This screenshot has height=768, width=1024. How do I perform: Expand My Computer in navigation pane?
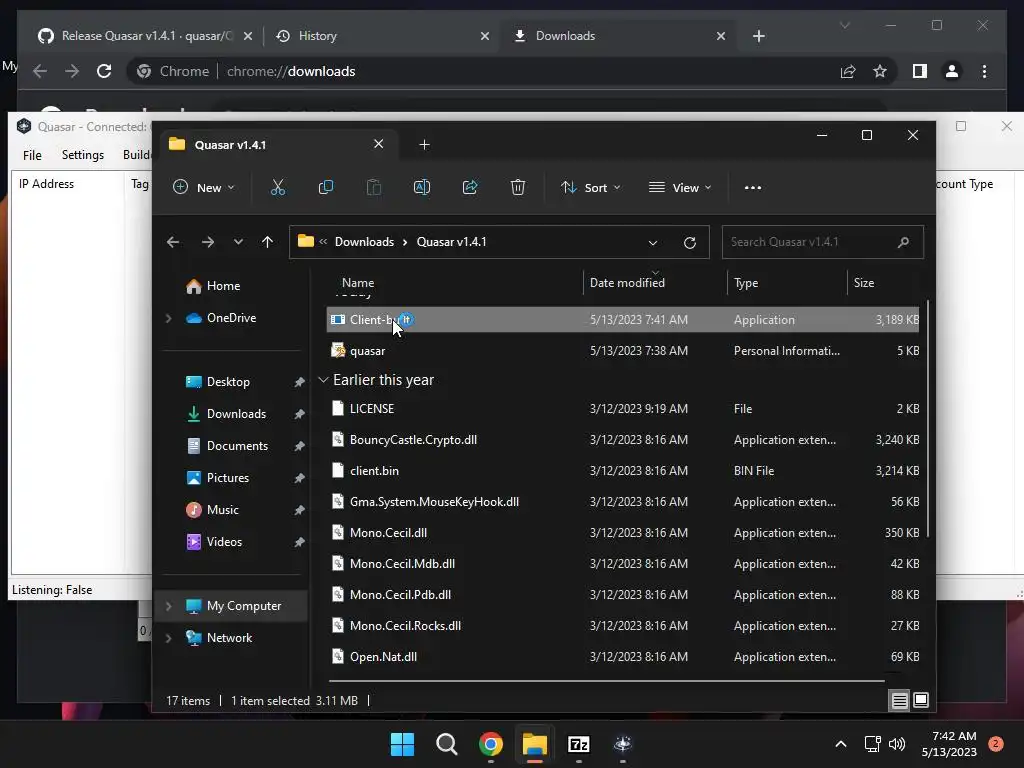pyautogui.click(x=168, y=606)
